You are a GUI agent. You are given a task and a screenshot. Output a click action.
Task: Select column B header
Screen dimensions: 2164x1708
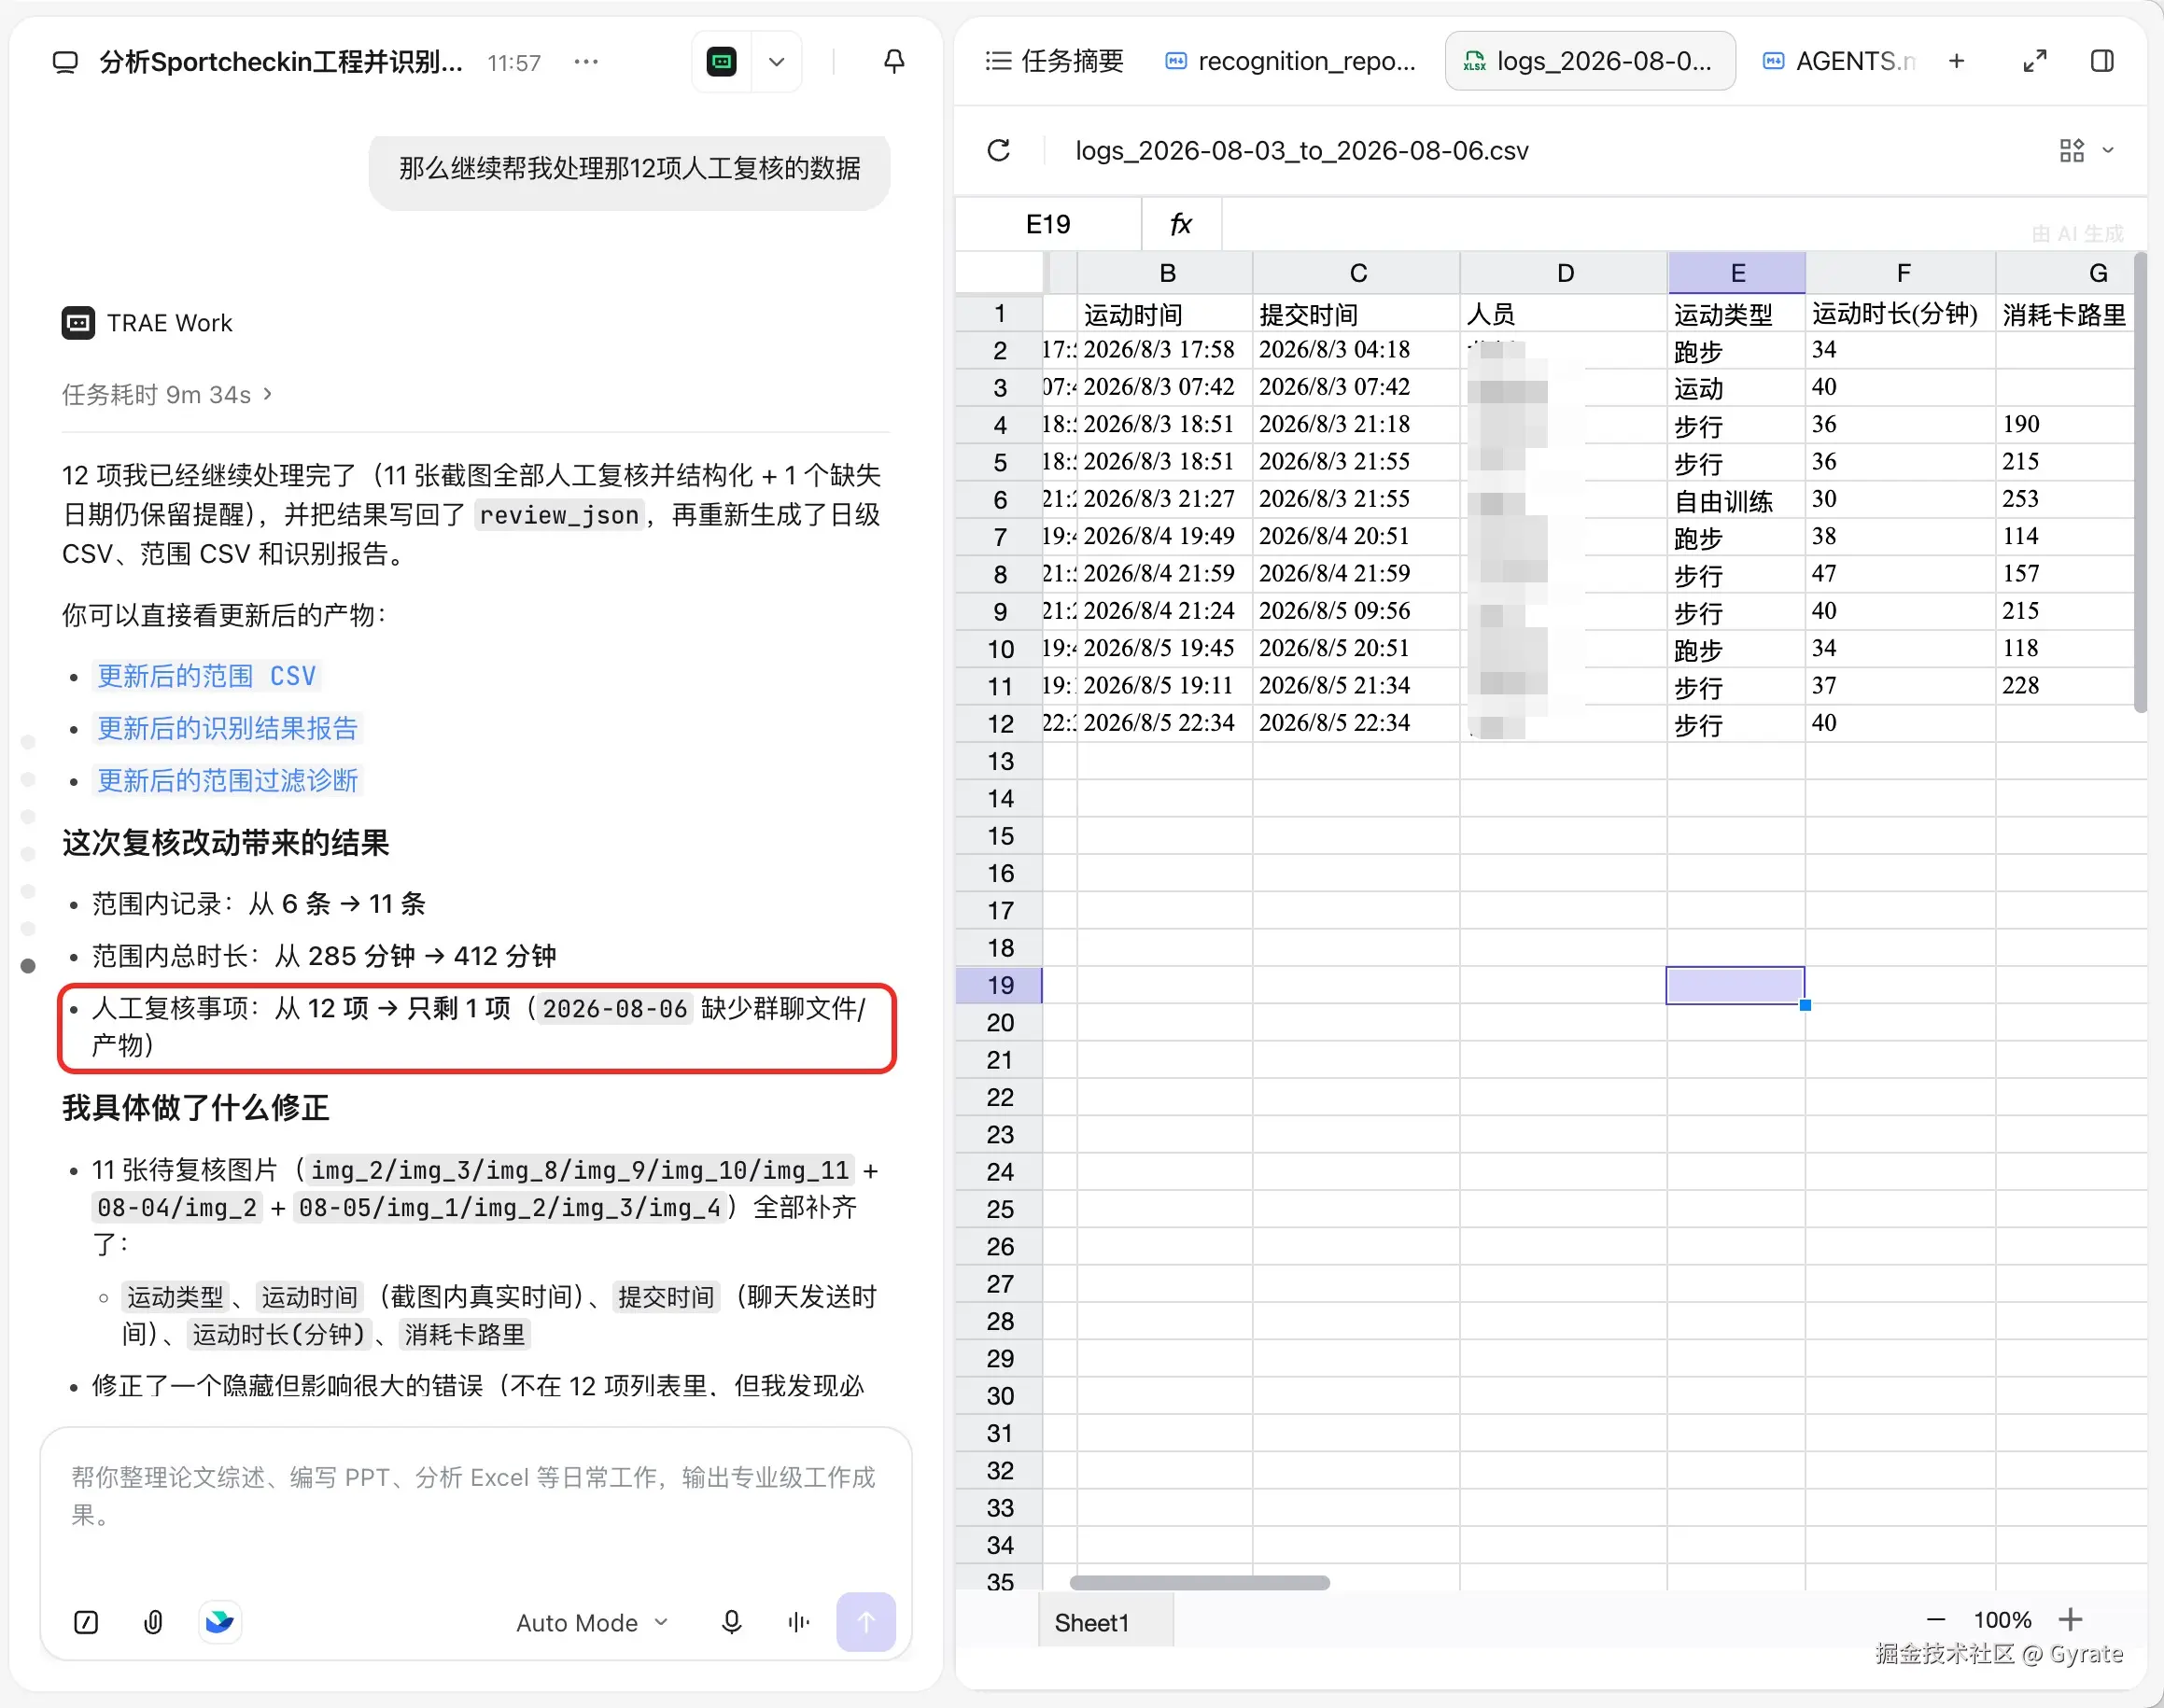[1166, 273]
